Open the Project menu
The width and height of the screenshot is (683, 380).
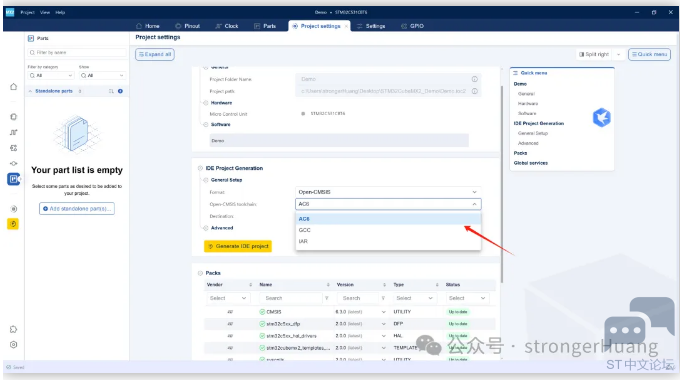[x=27, y=12]
